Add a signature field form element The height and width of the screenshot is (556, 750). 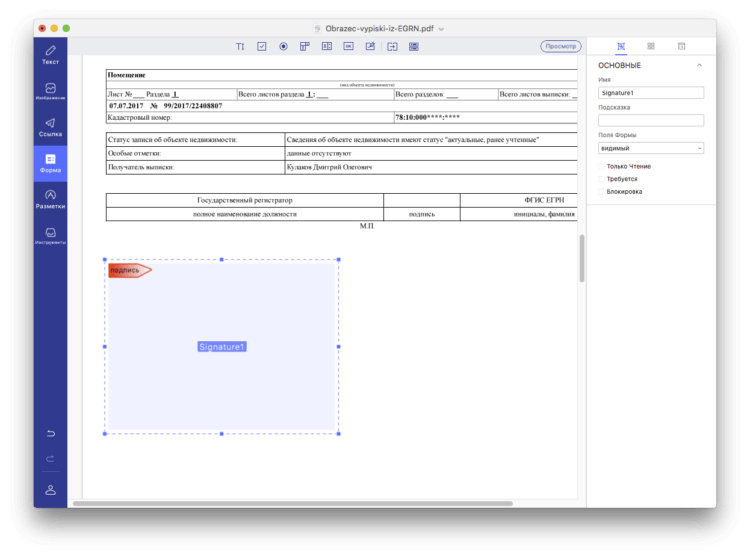click(x=370, y=46)
